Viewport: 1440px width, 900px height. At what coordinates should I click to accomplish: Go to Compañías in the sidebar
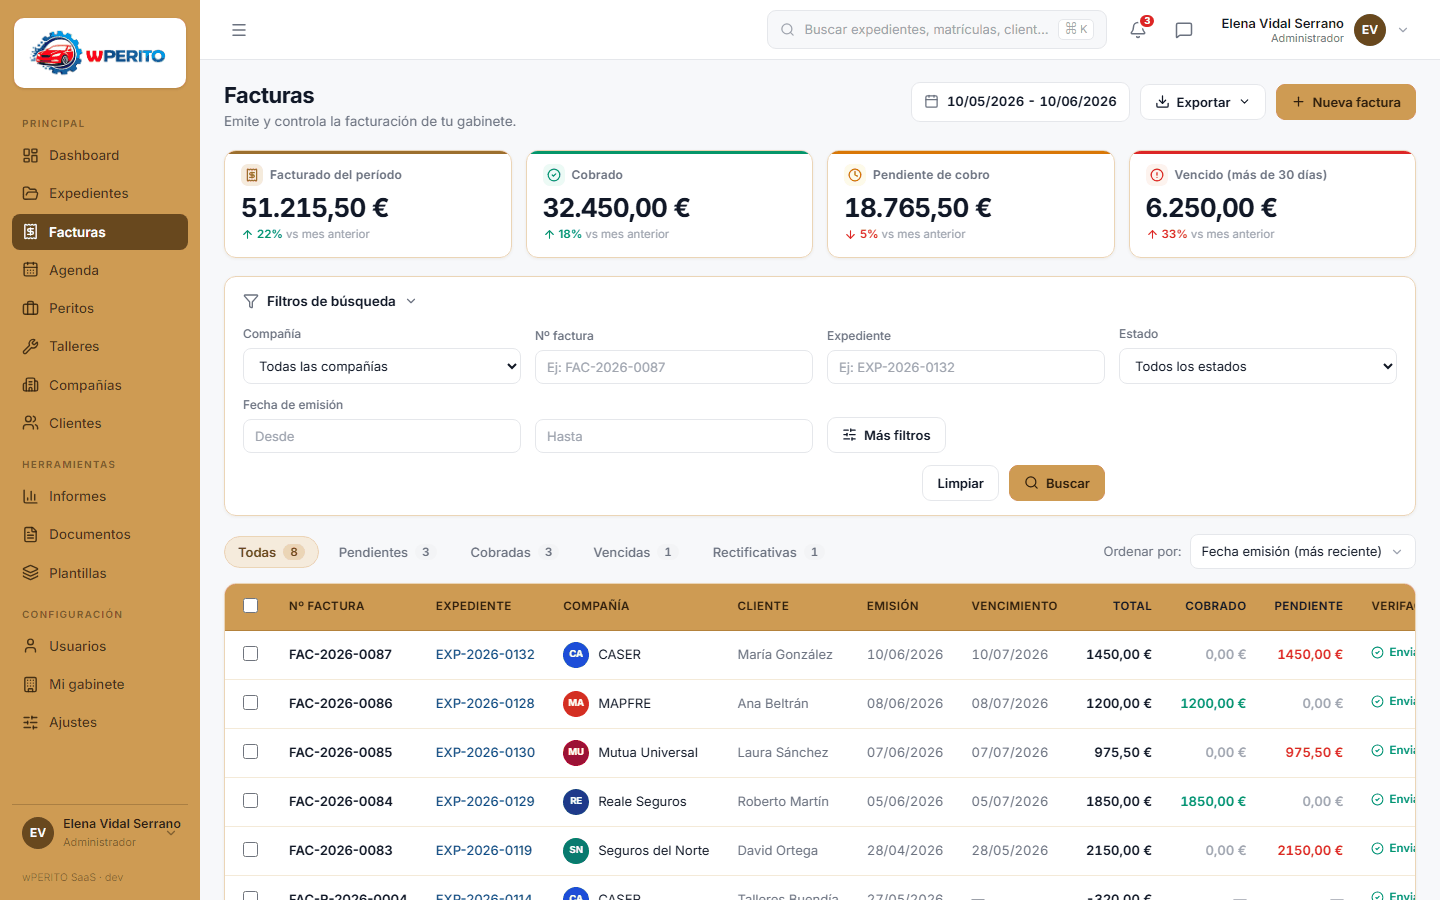[100, 385]
